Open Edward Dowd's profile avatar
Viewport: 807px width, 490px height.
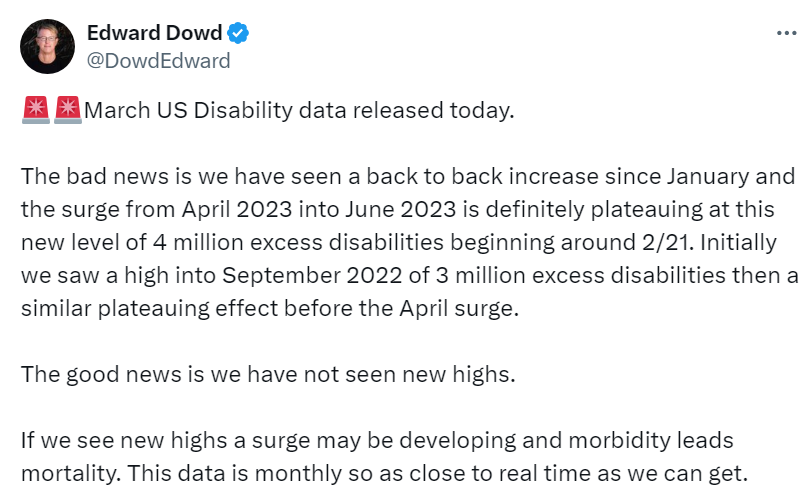pyautogui.click(x=47, y=47)
